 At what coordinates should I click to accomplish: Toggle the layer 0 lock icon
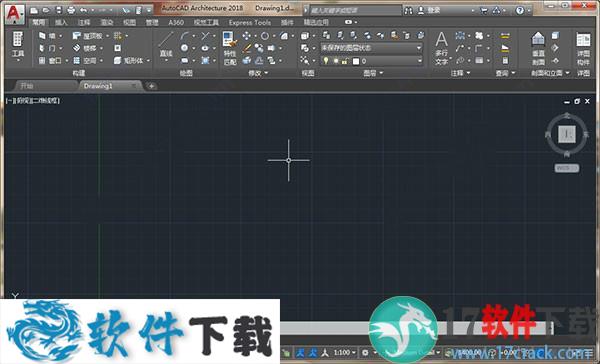(x=344, y=61)
